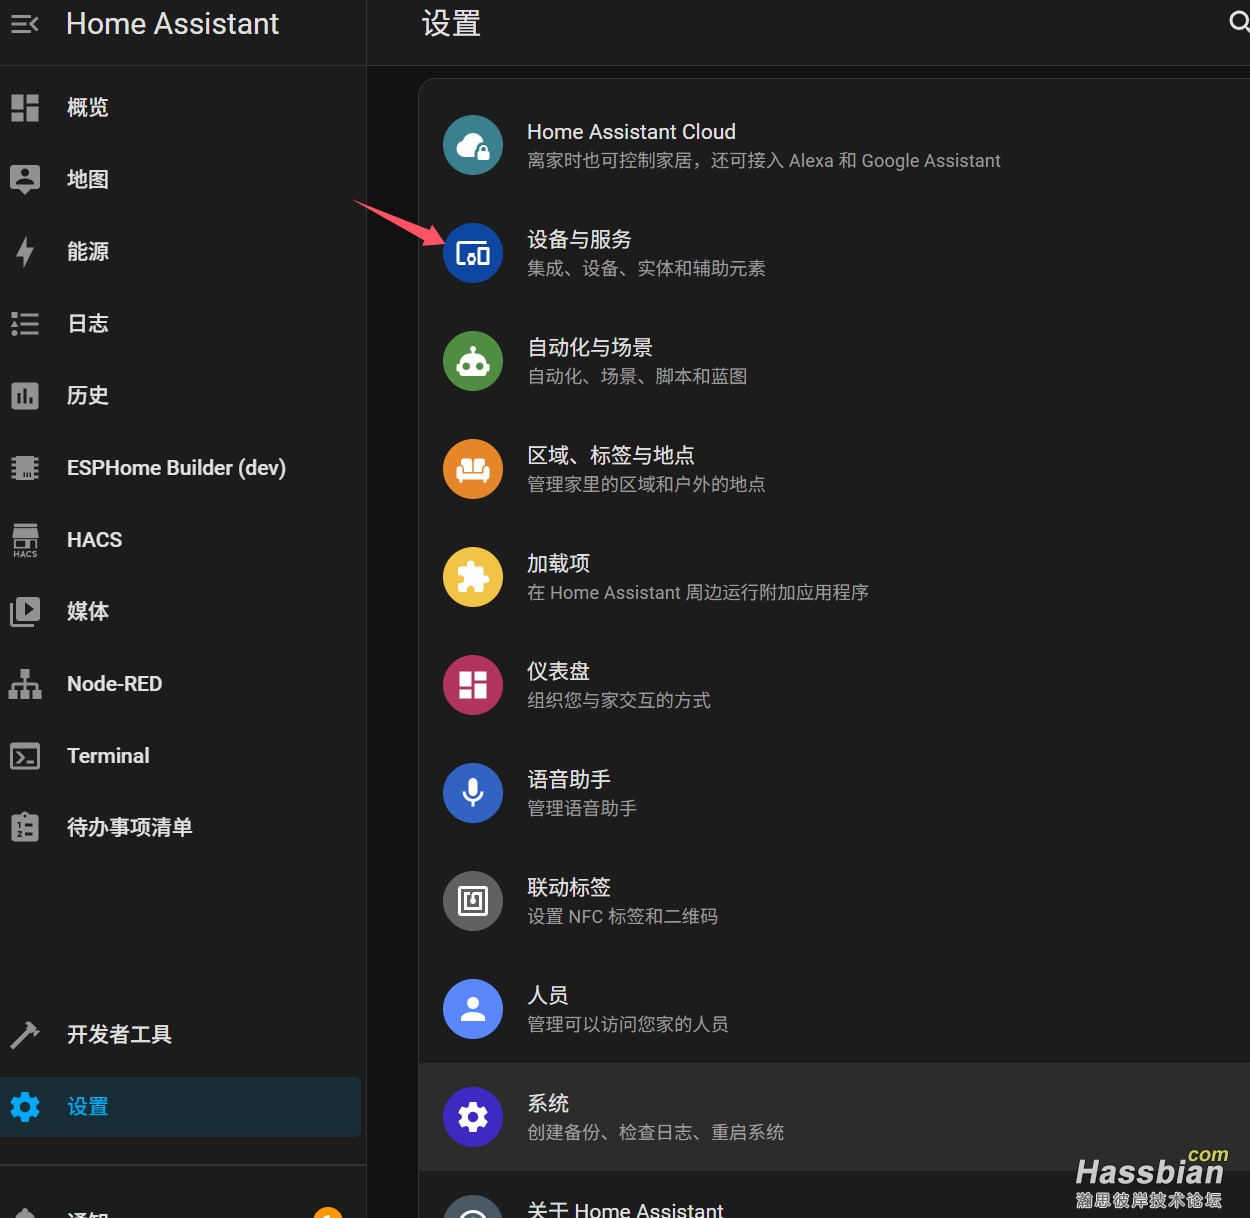1250x1218 pixels.
Task: Click the 自动化与场景 robot icon
Action: 473,361
